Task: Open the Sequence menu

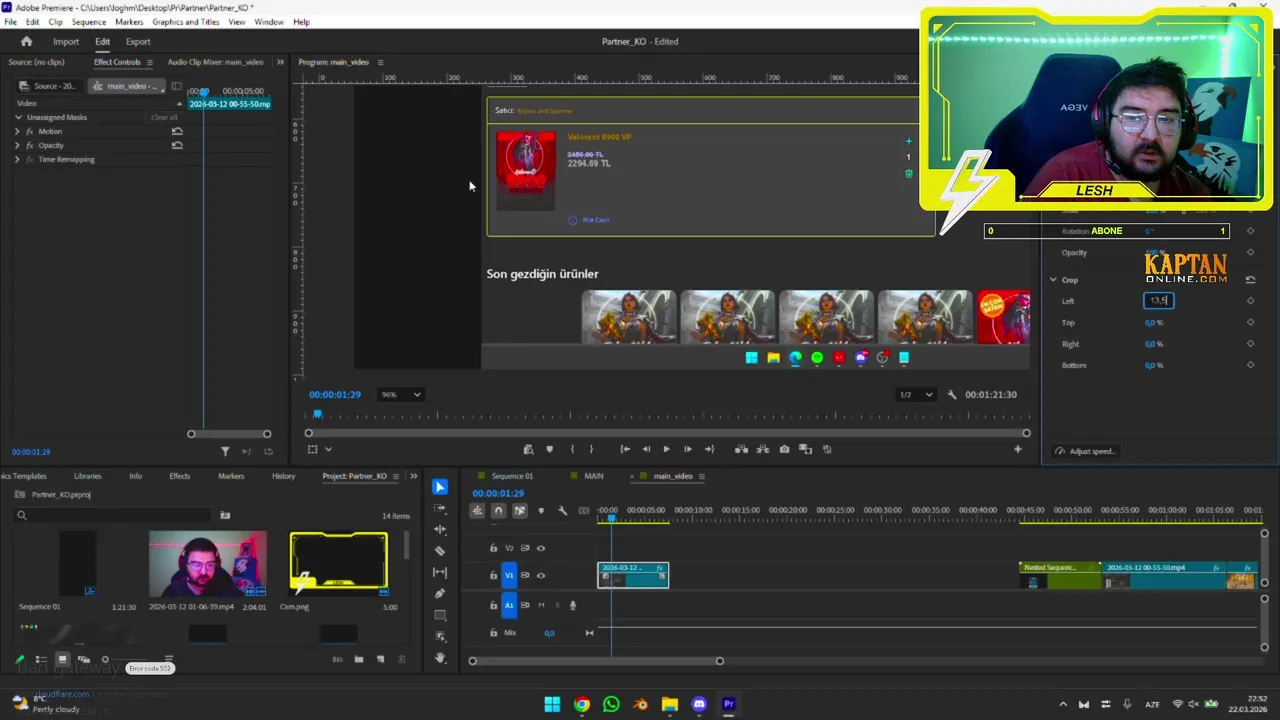Action: [89, 22]
